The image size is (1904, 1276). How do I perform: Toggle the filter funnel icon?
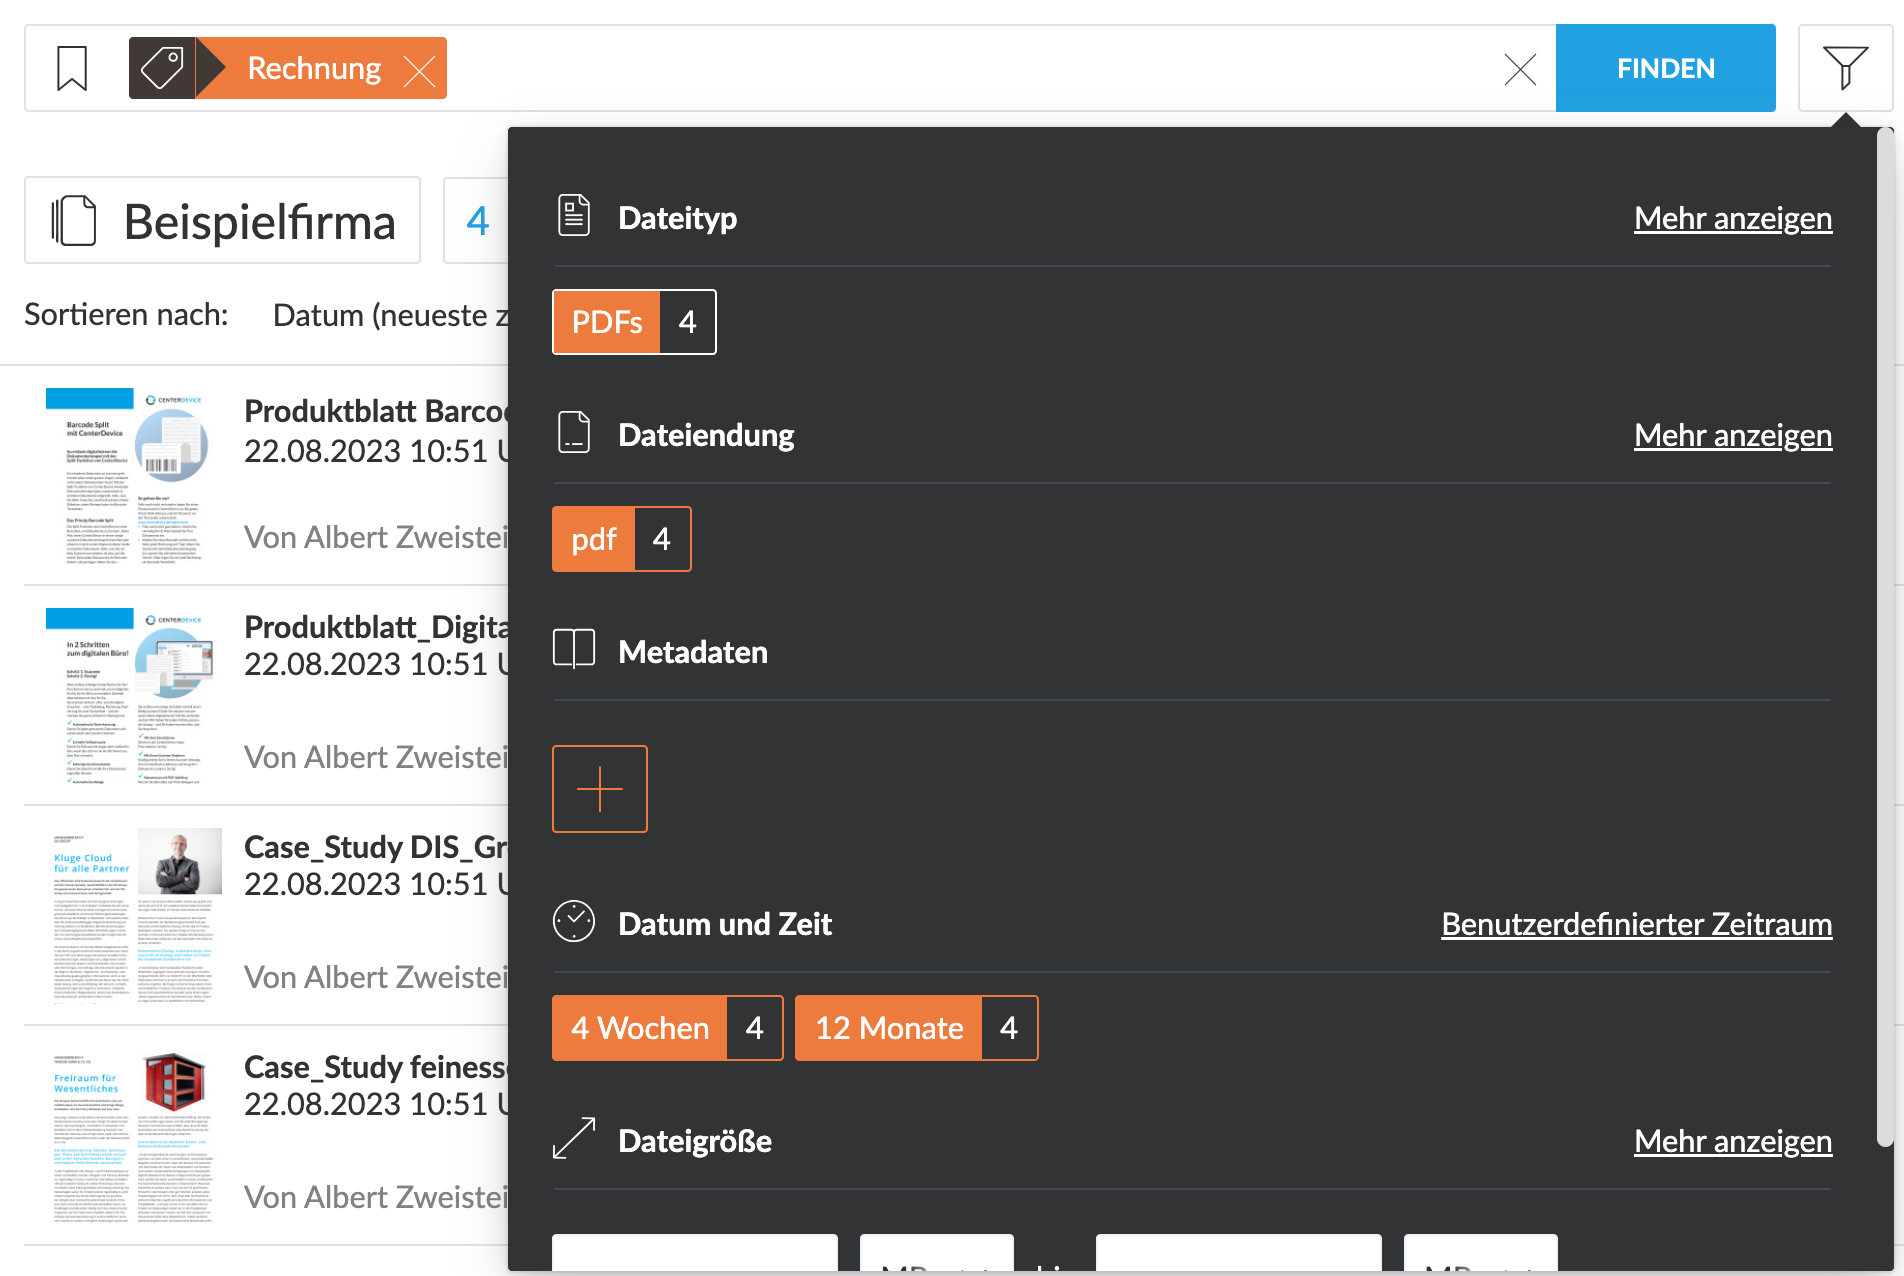tap(1845, 68)
